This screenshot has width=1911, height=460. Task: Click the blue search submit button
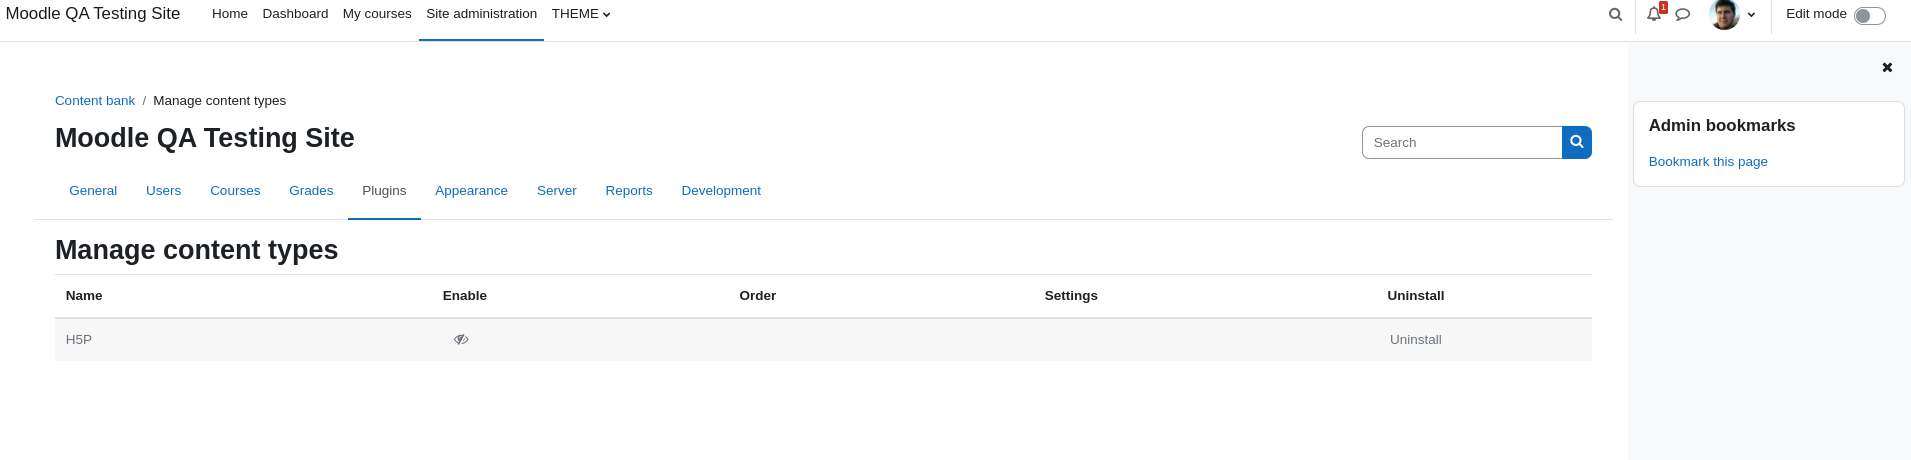1577,142
